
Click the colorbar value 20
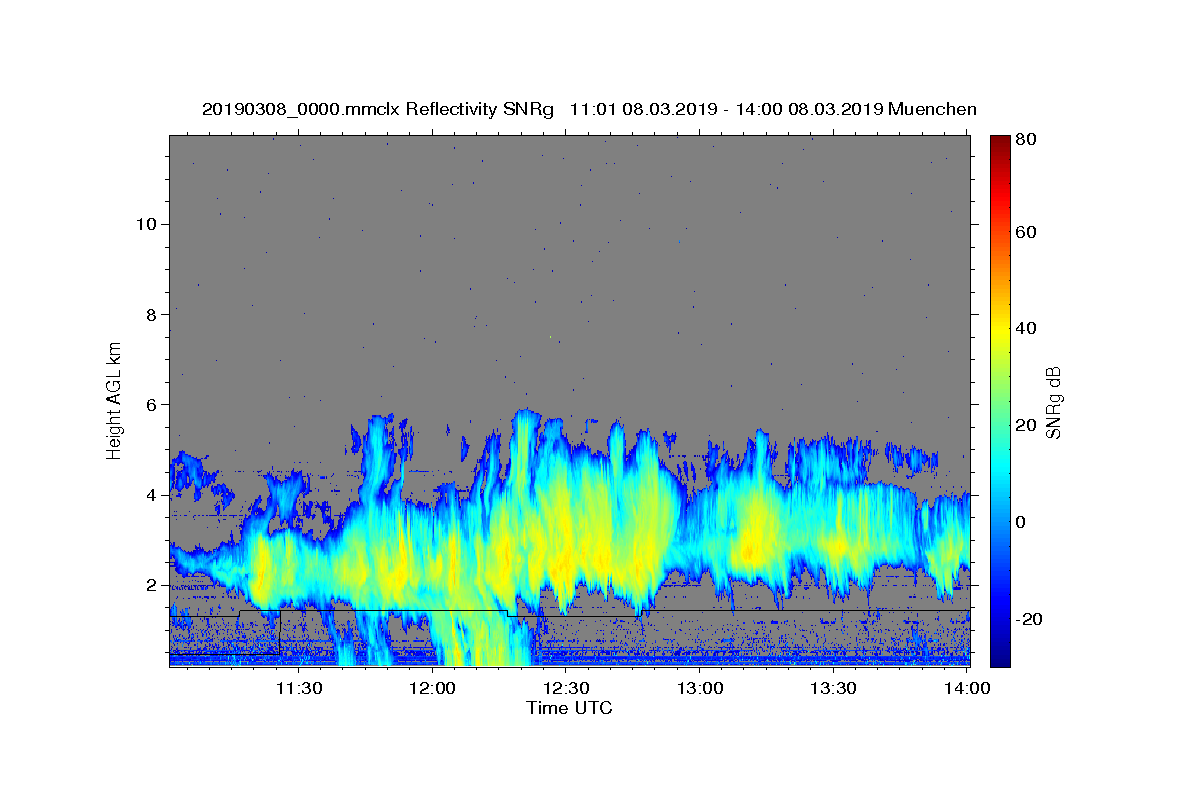tap(1028, 425)
